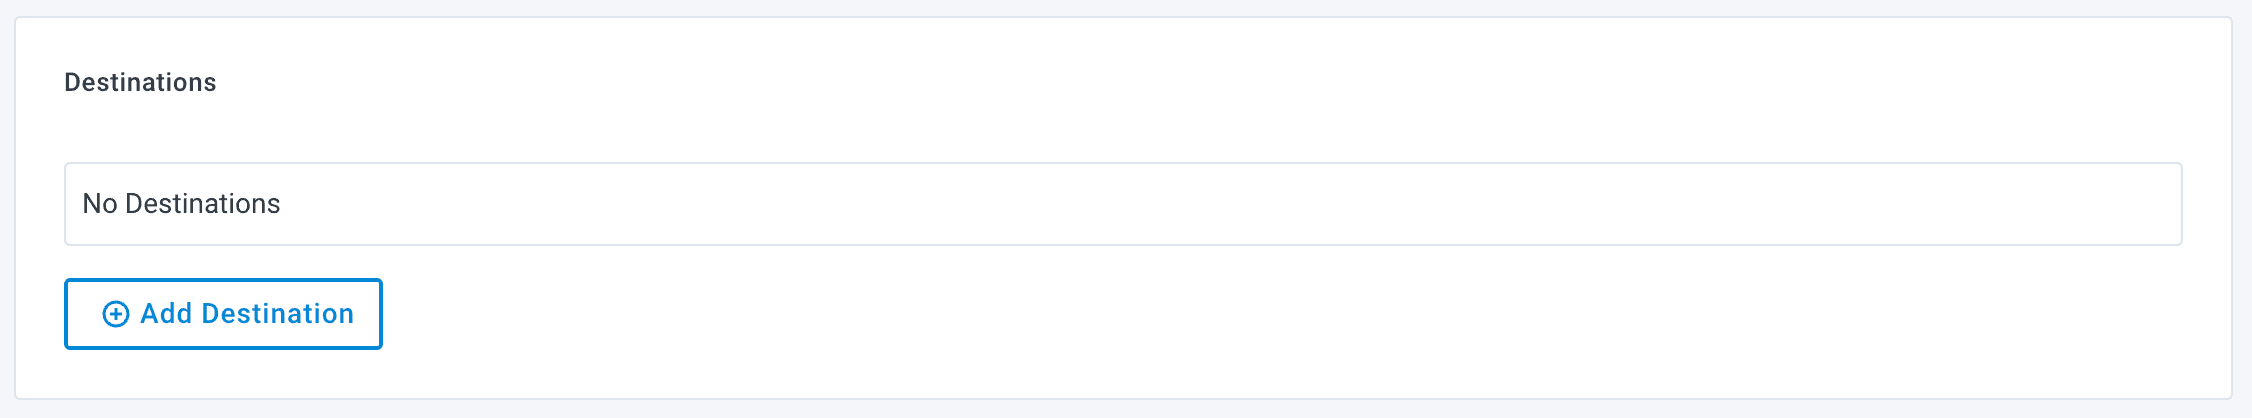
Task: Click the blue plus symbol icon
Action: (116, 314)
